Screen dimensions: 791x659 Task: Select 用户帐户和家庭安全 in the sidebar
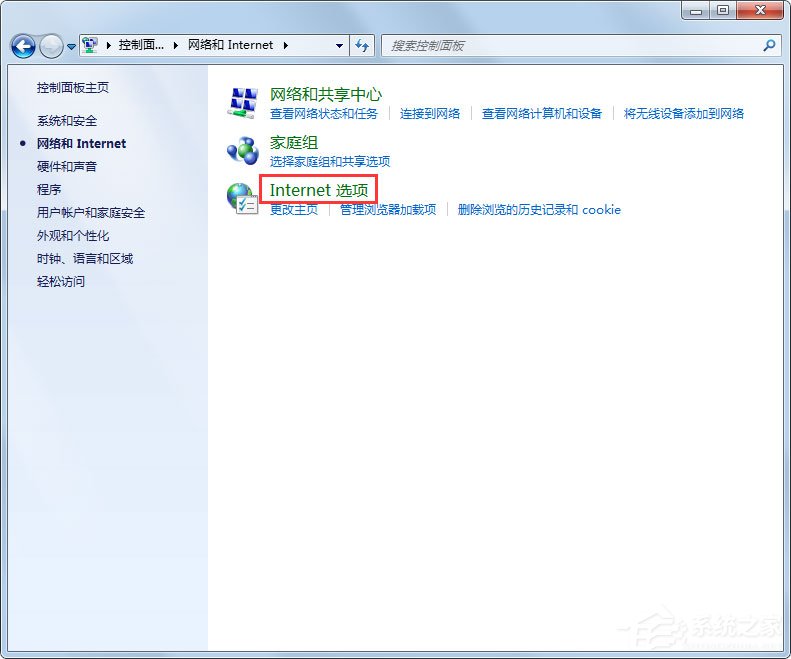point(91,213)
